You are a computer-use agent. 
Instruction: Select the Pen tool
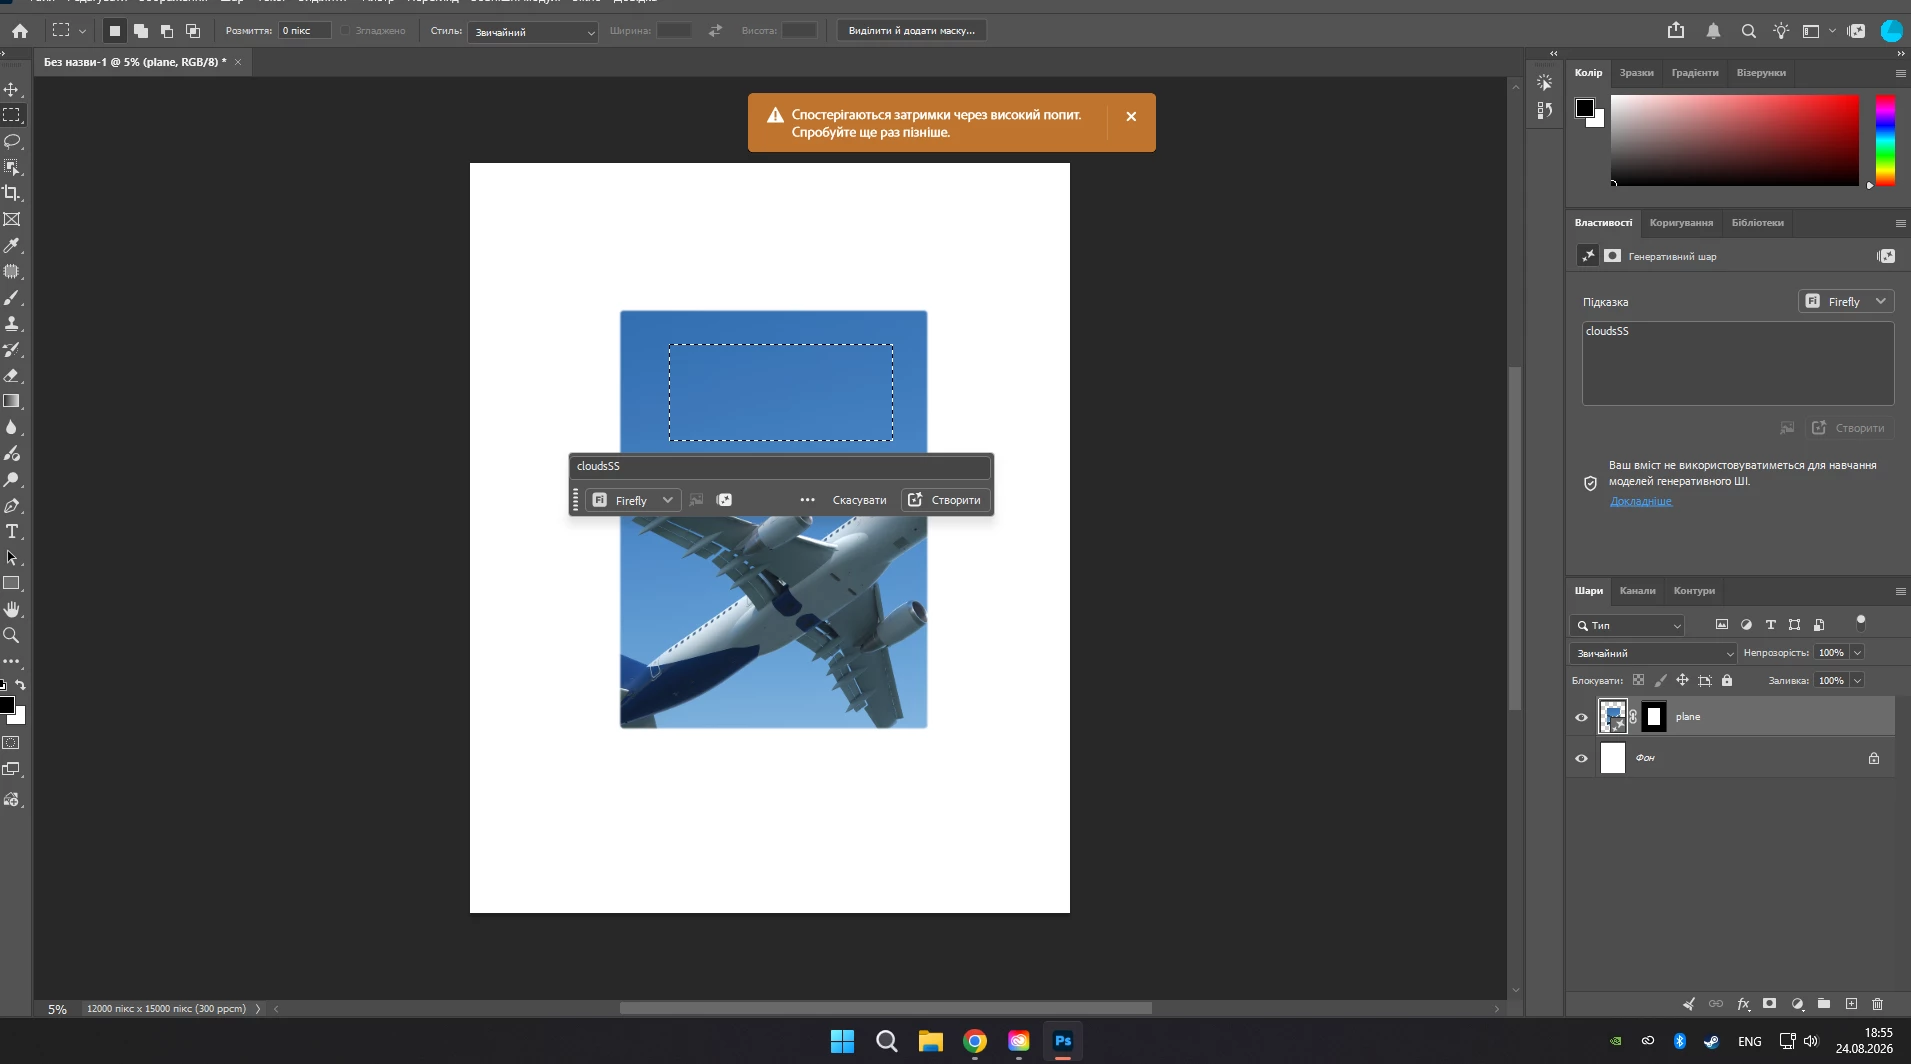12,506
